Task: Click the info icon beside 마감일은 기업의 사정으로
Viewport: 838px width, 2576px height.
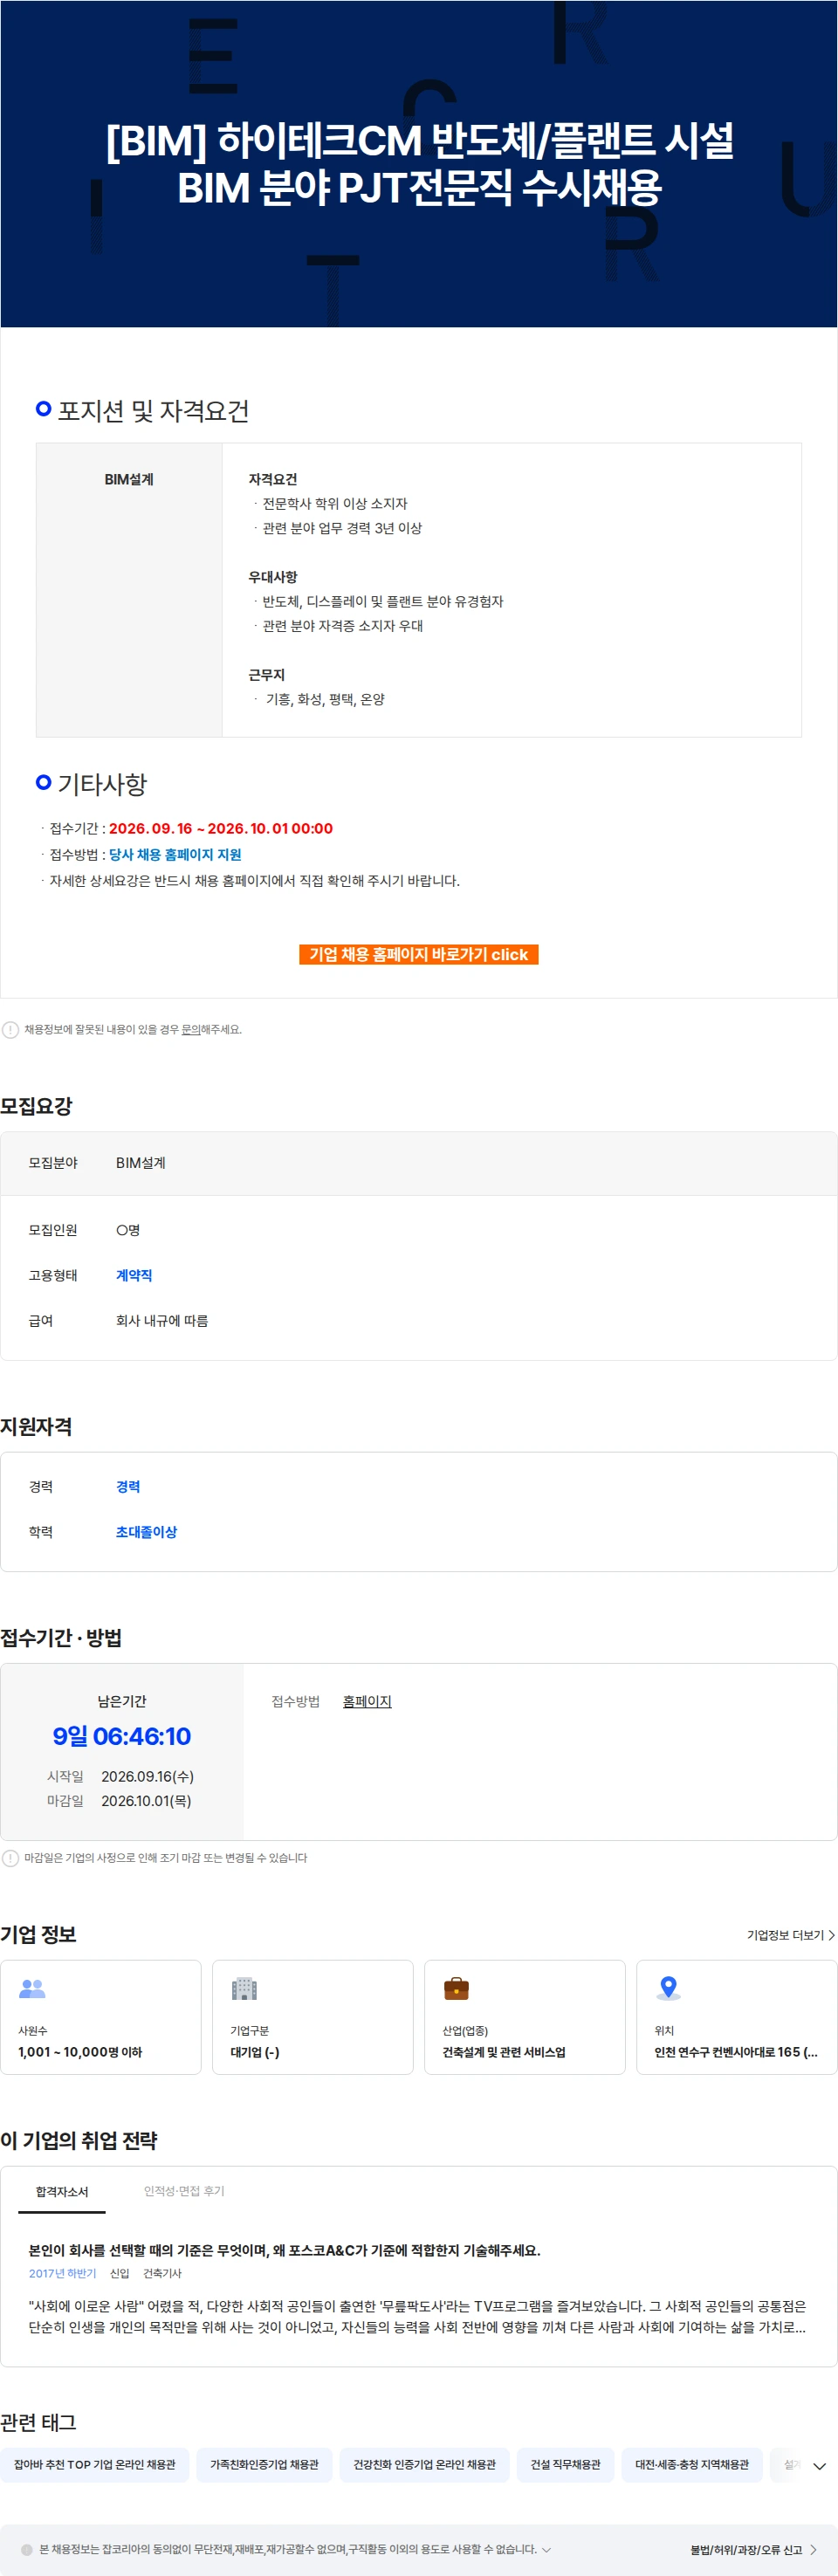Action: 10,1857
